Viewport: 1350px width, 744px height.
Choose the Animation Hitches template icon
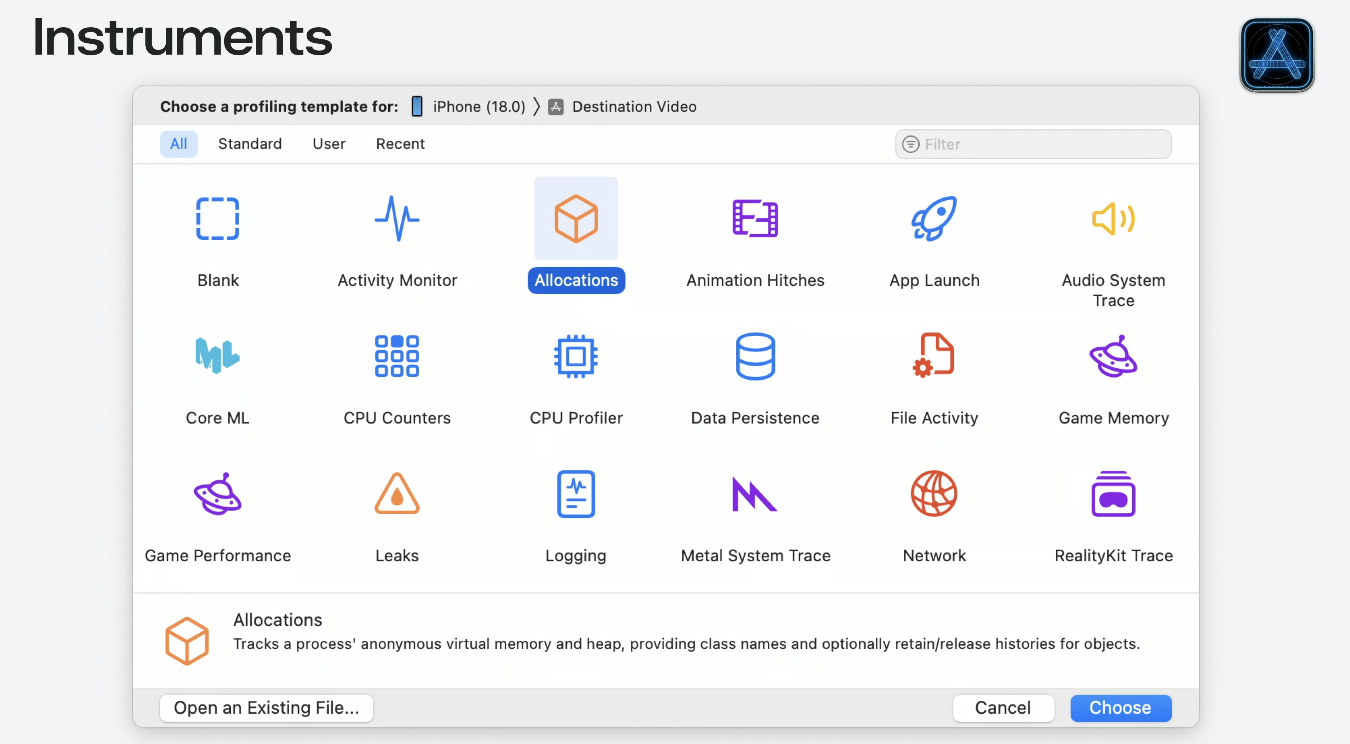[755, 218]
